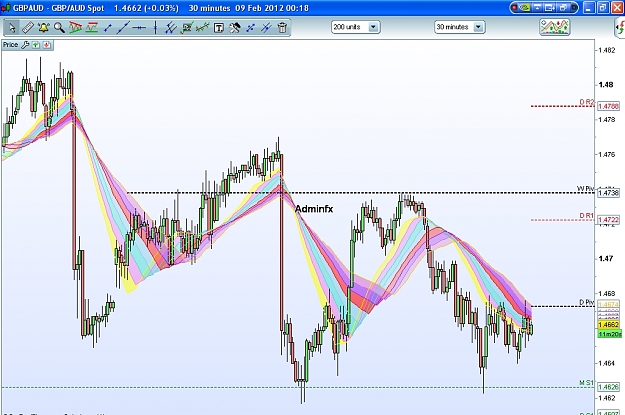Click the detach window arrow icon
The image size is (625, 415).
(x=550, y=8)
